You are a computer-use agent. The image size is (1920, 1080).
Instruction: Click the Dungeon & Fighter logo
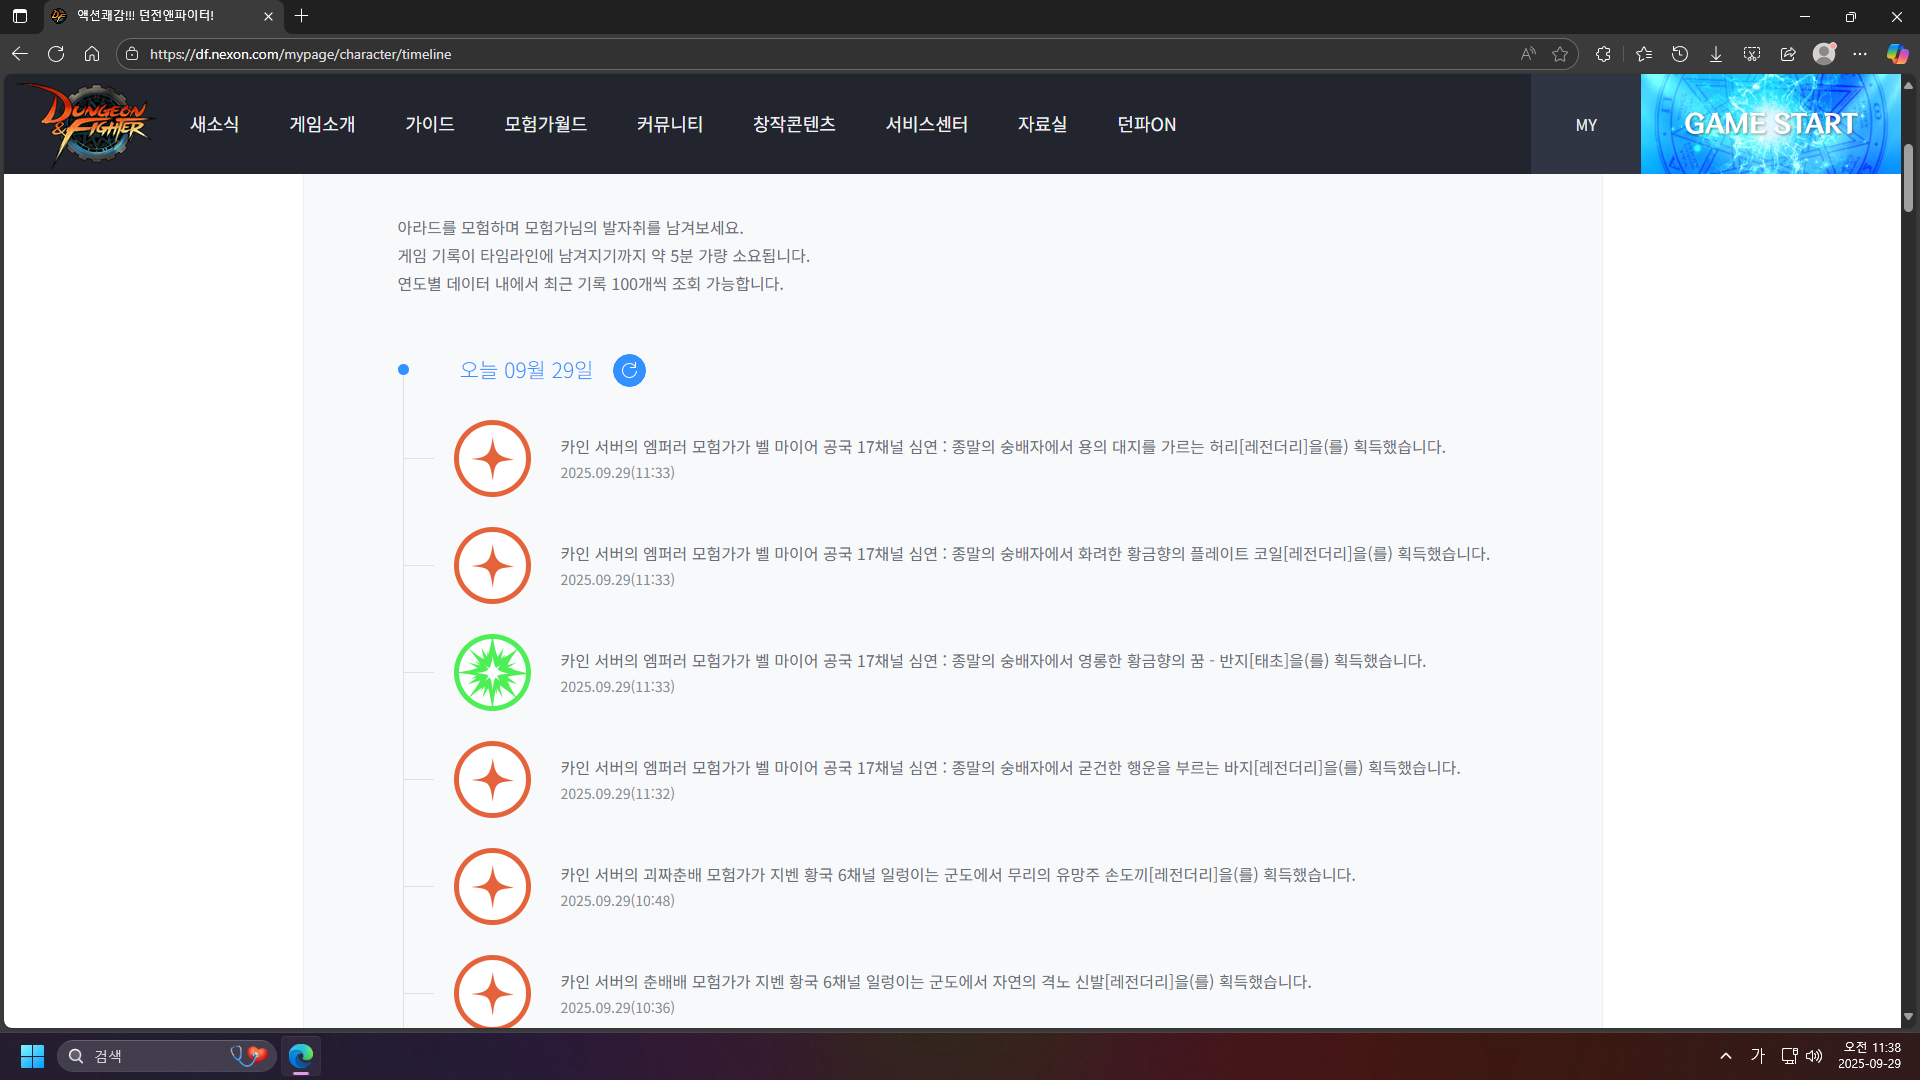95,124
